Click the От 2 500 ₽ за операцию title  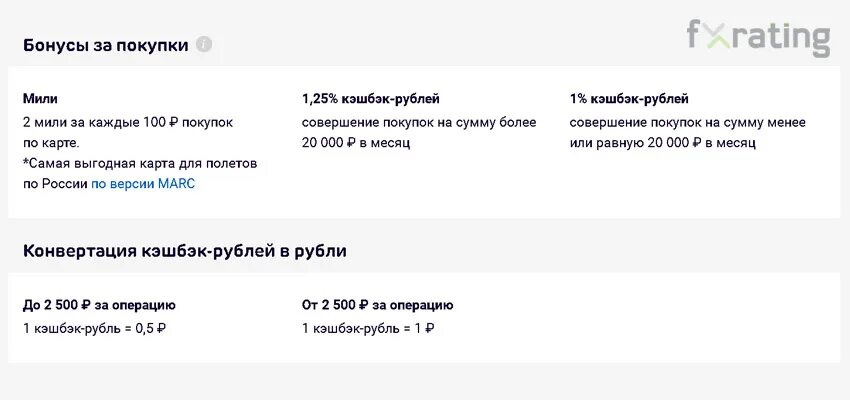tap(377, 305)
